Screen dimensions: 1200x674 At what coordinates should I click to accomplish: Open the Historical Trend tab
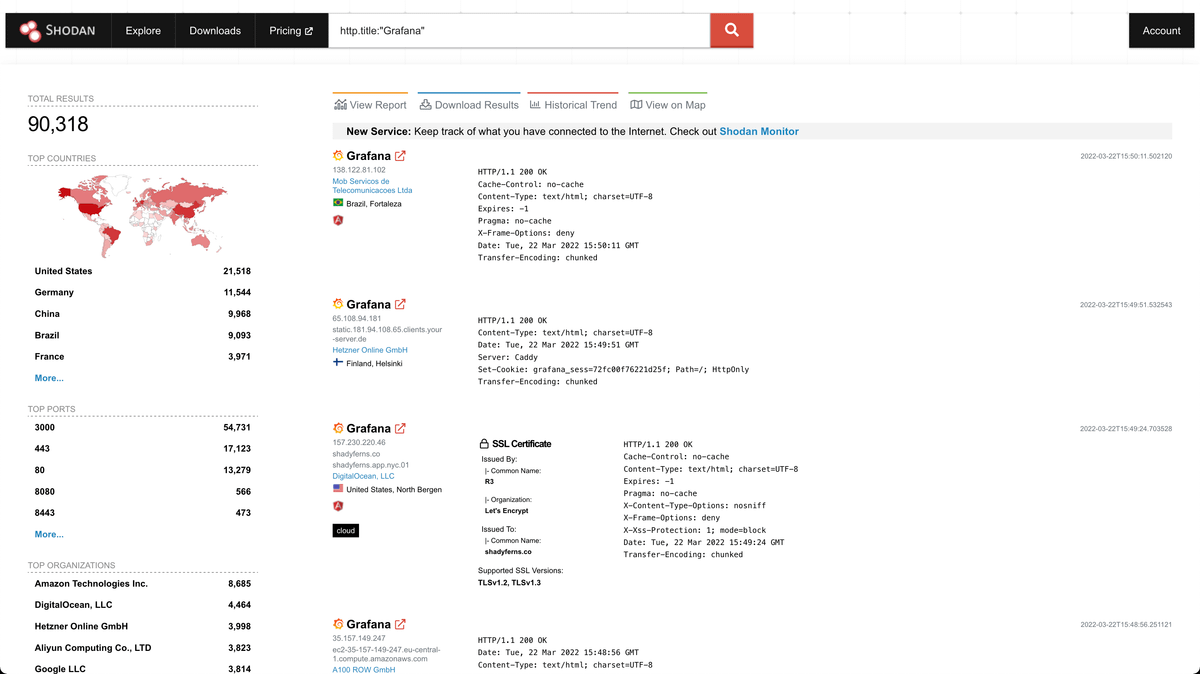click(573, 105)
